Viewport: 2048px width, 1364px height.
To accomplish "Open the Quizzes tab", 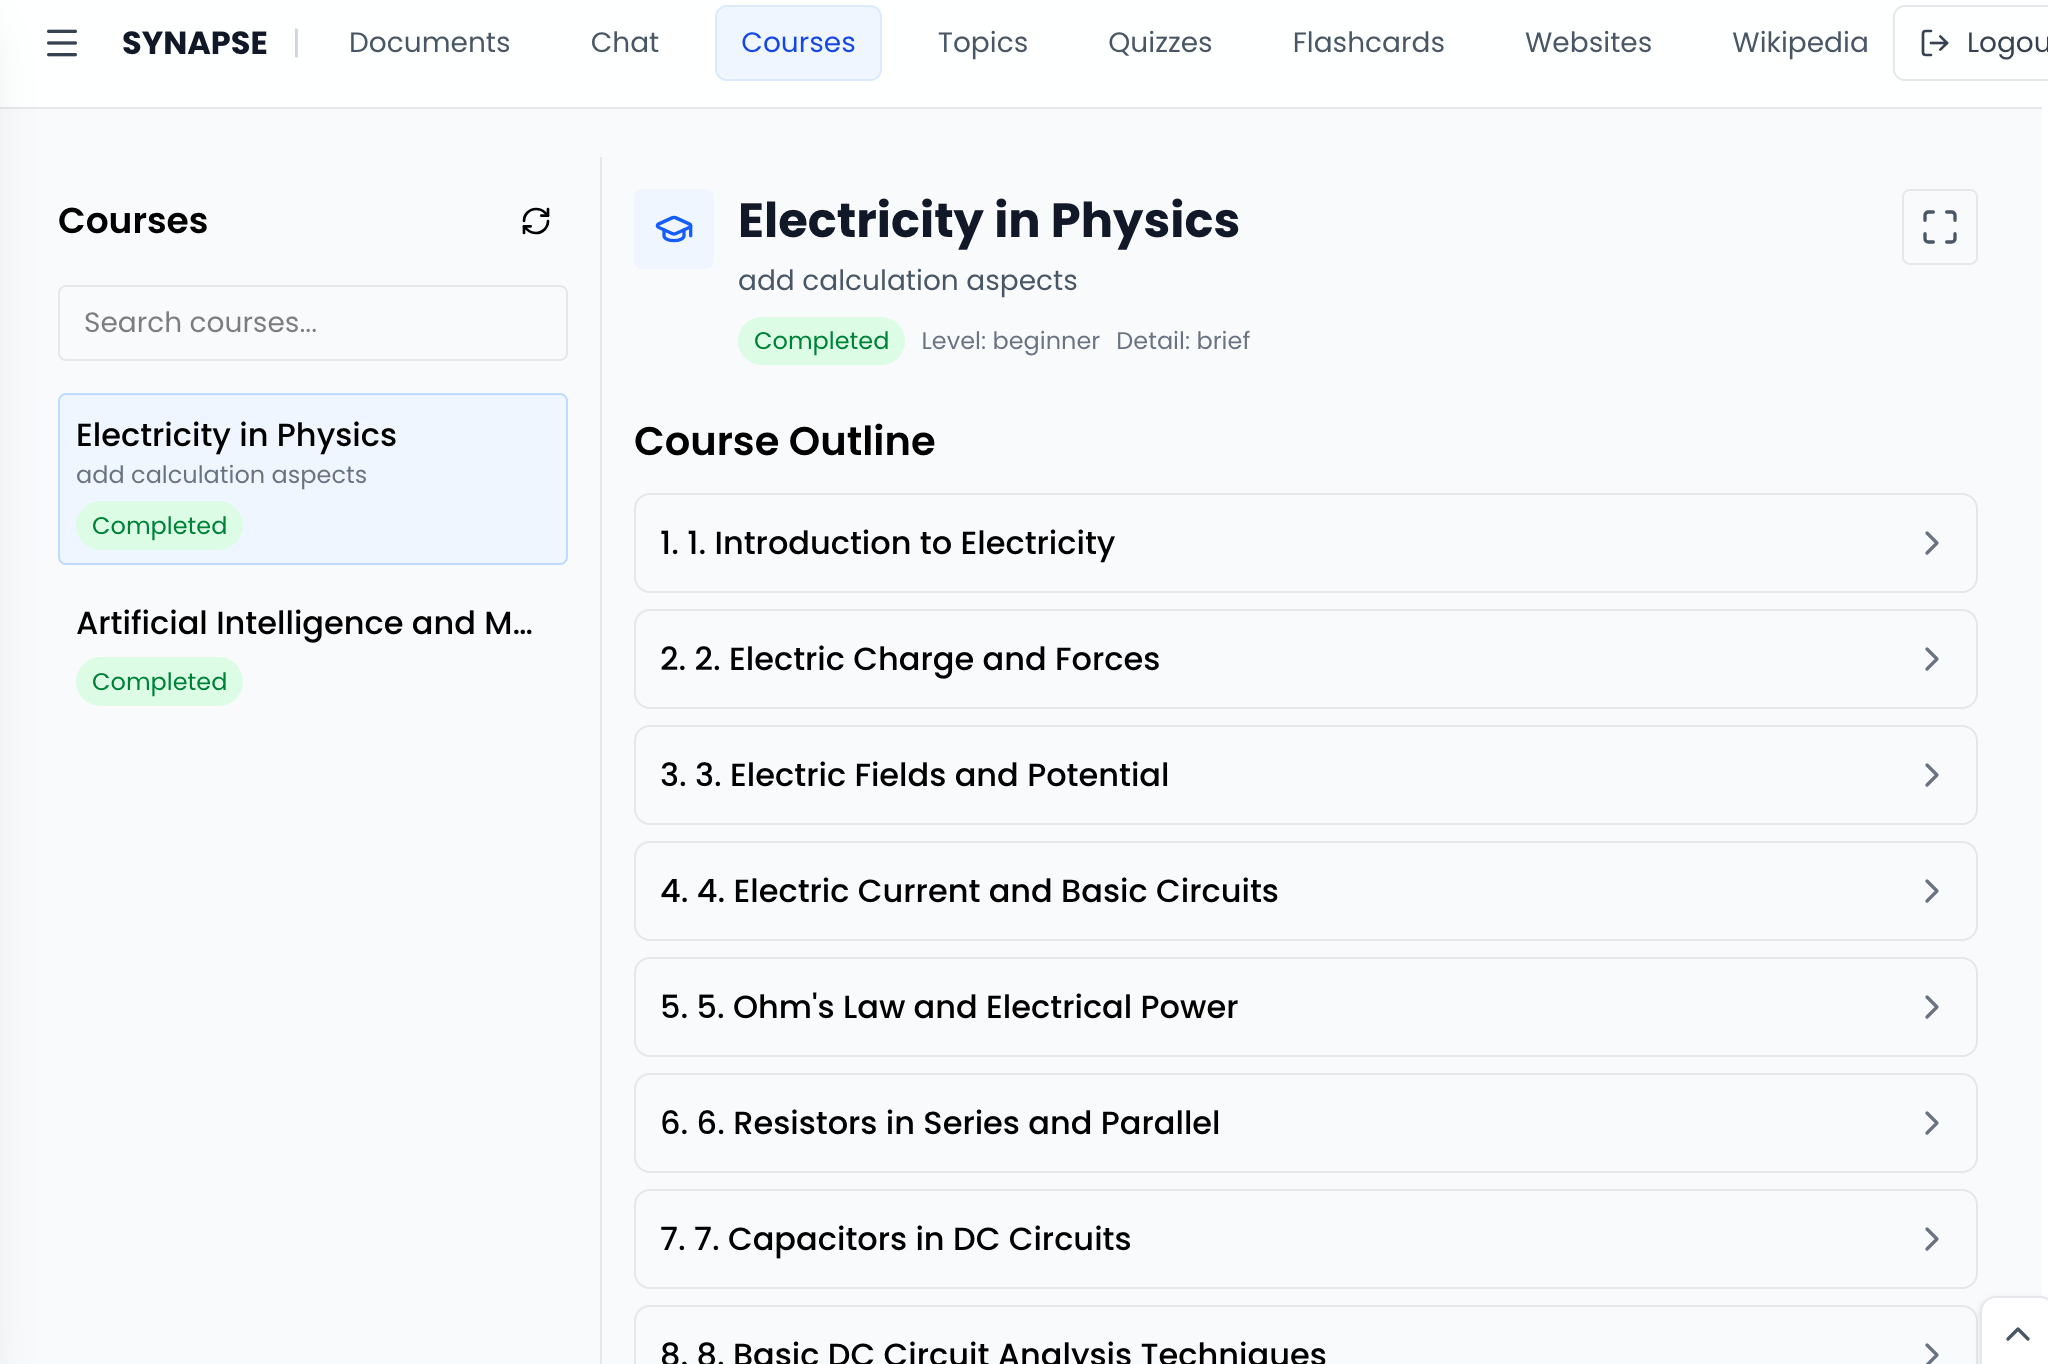I will click(x=1159, y=43).
